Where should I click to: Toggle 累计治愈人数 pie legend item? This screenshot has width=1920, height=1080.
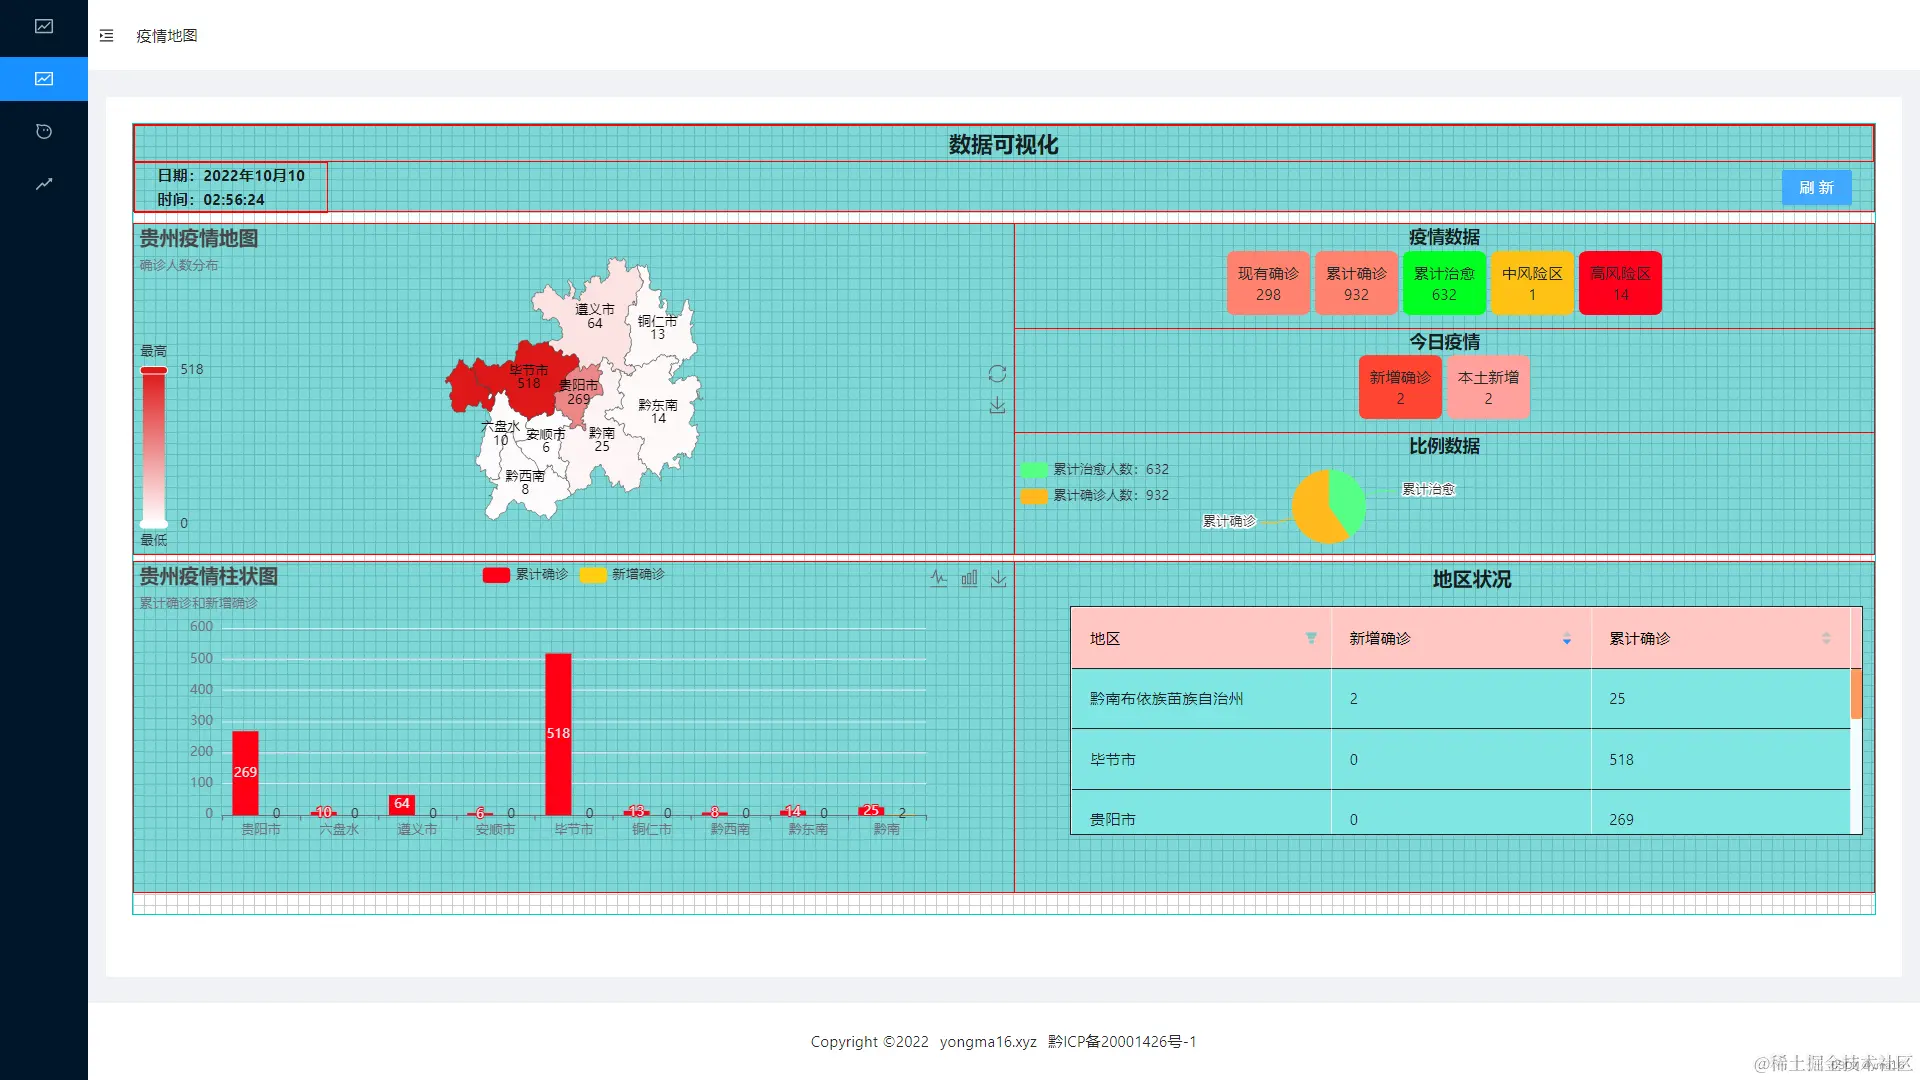tap(1094, 470)
